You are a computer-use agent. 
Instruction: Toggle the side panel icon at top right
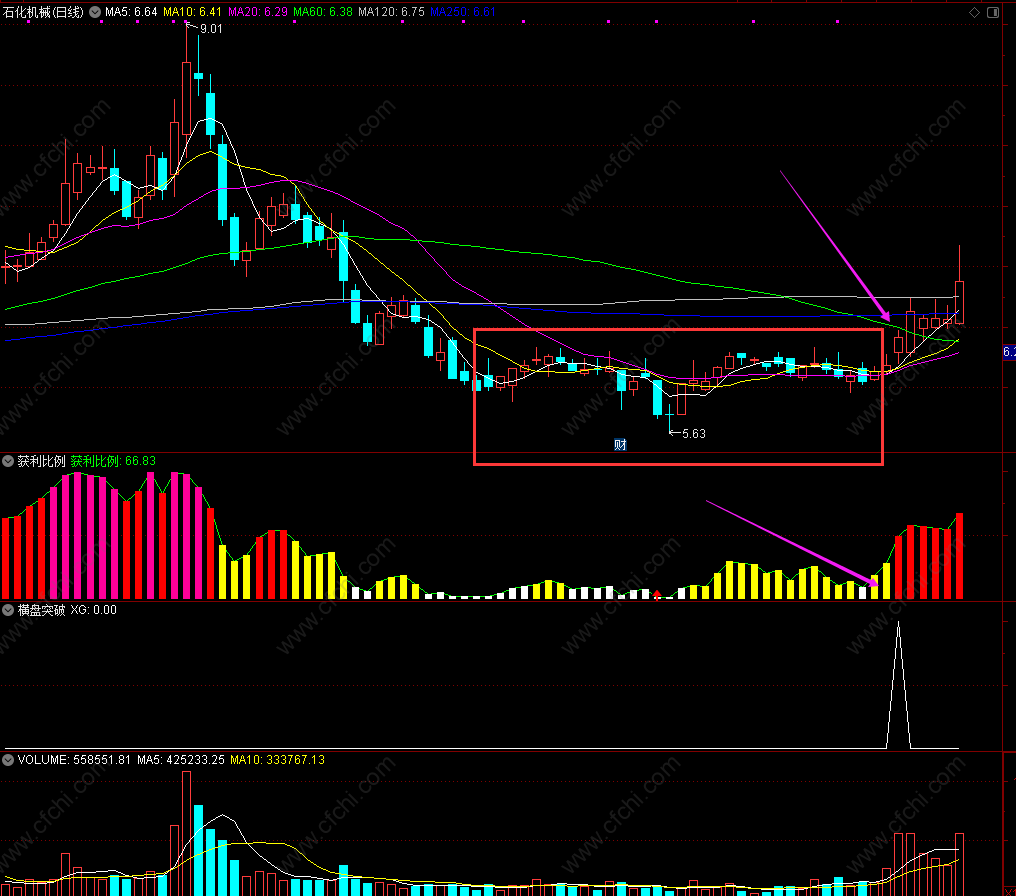click(x=993, y=12)
